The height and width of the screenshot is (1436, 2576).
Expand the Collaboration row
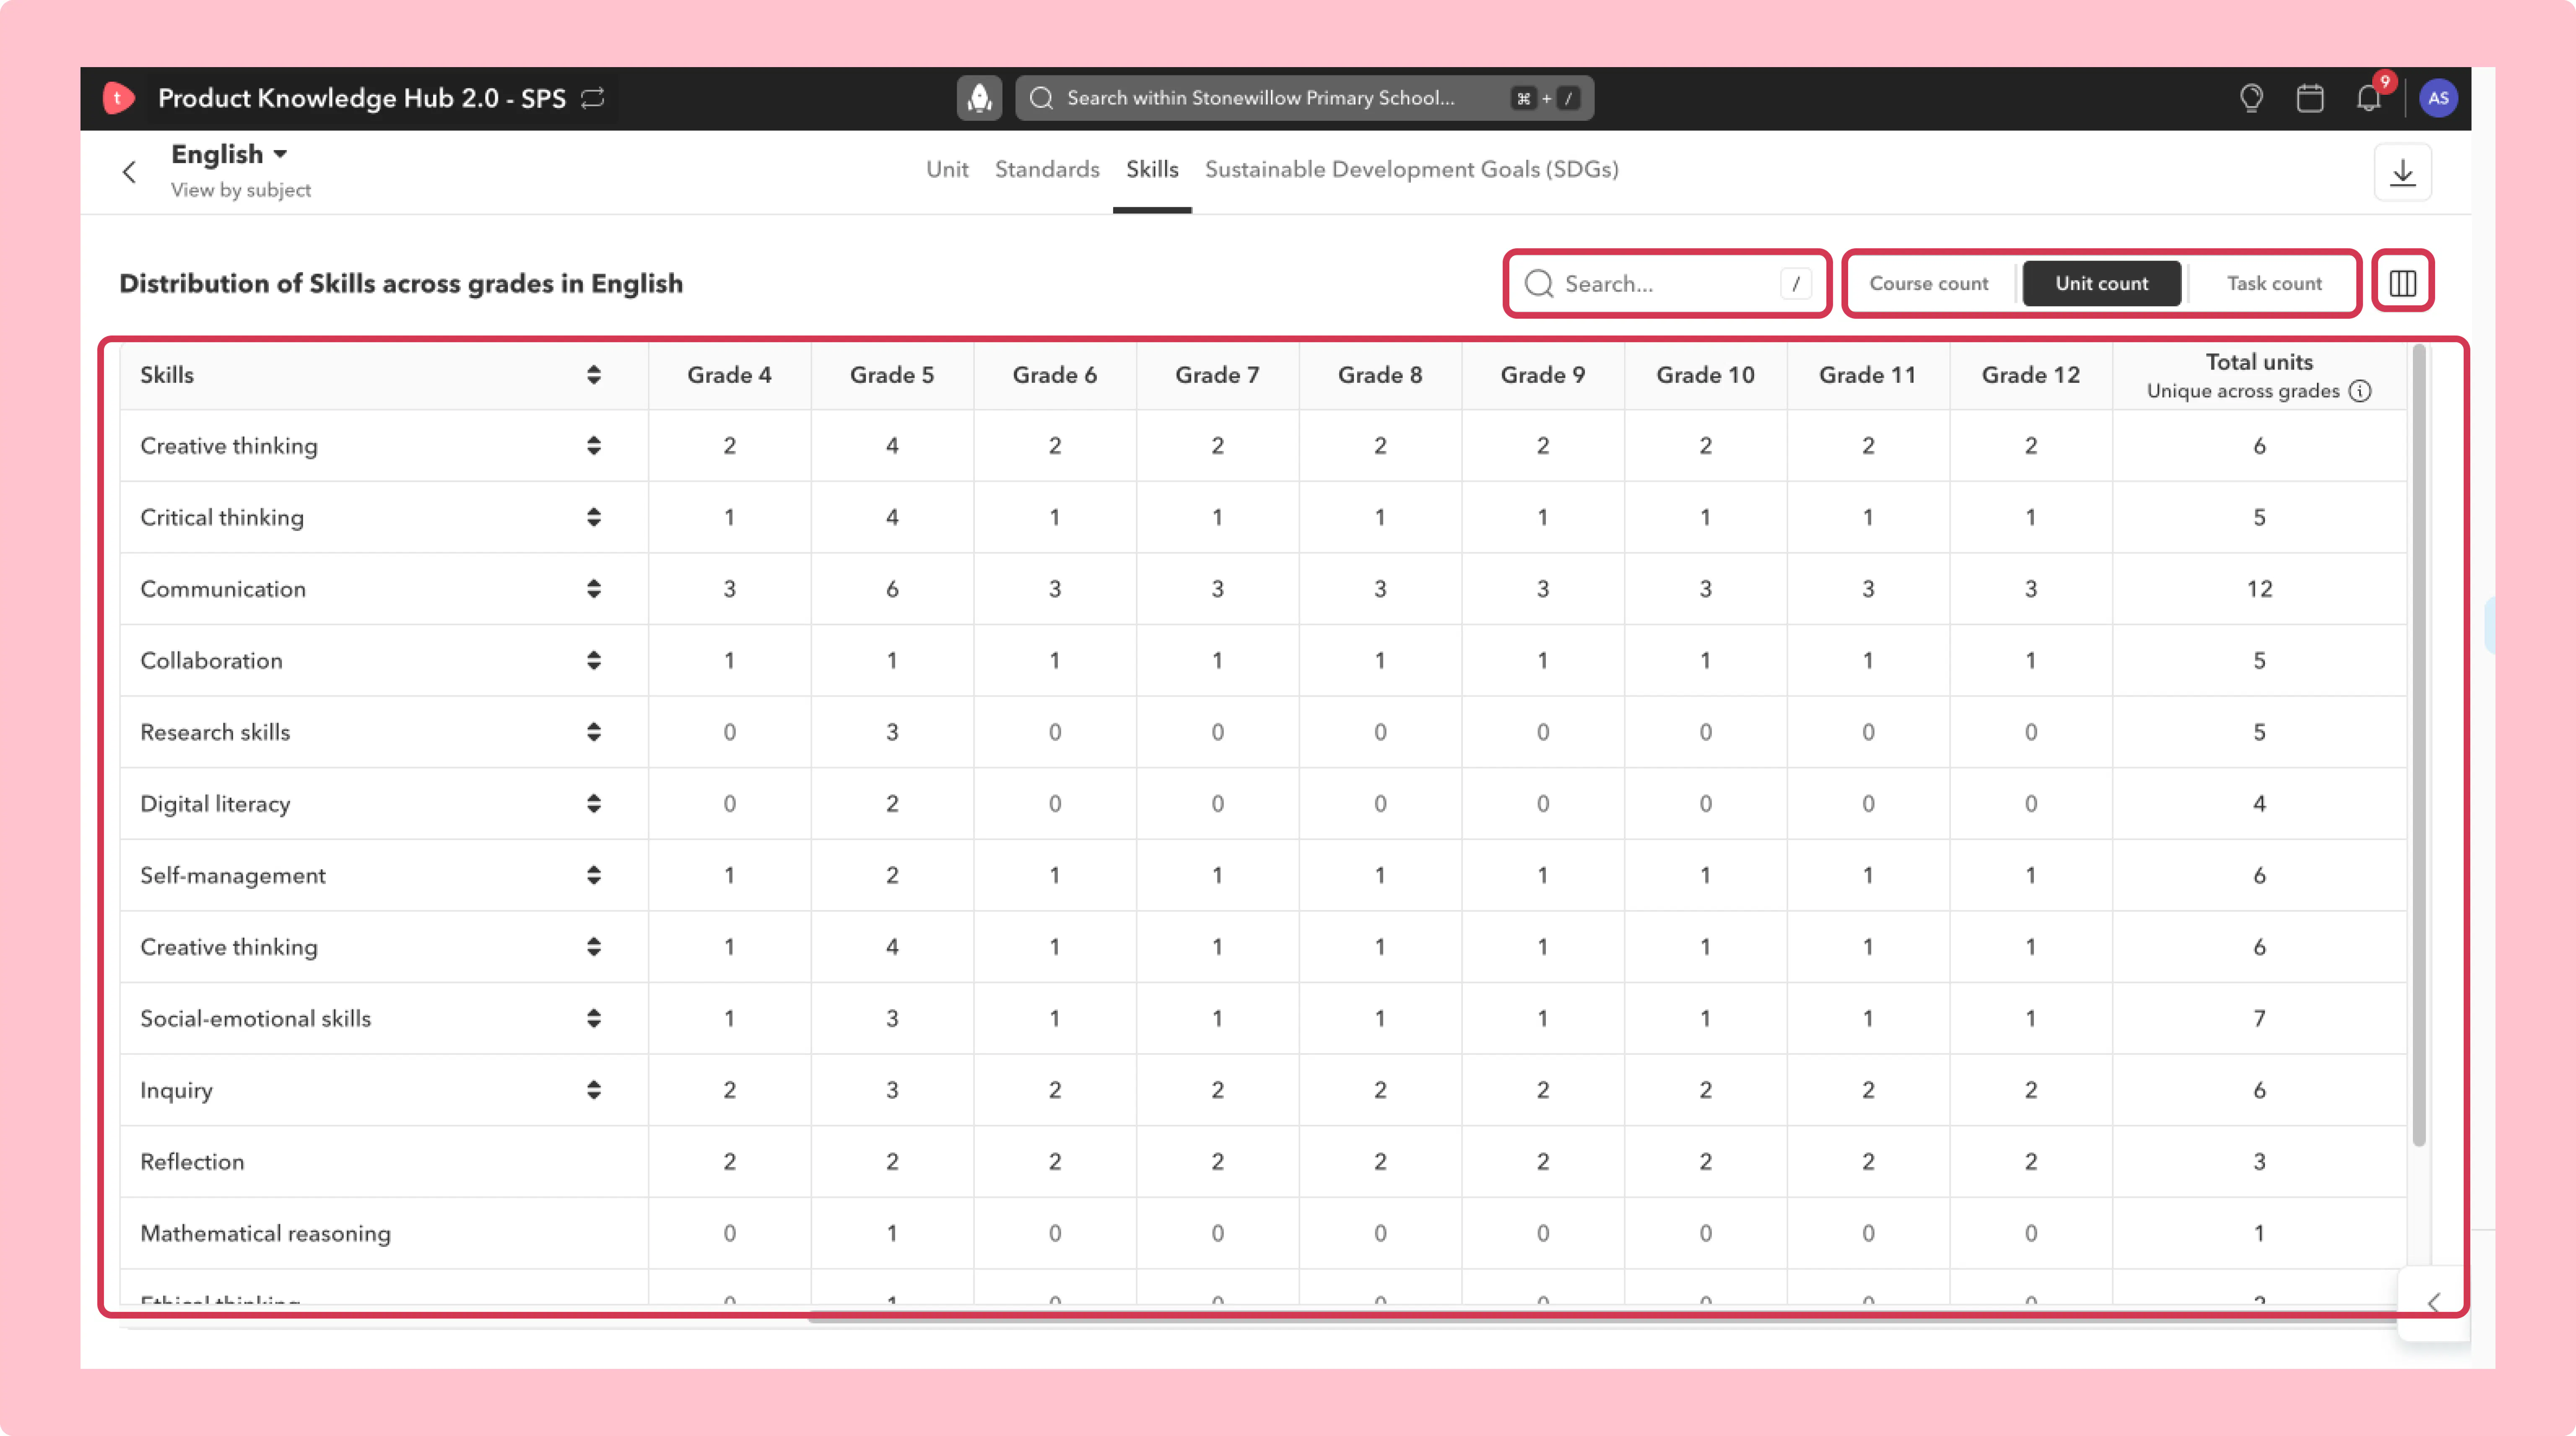click(x=594, y=660)
